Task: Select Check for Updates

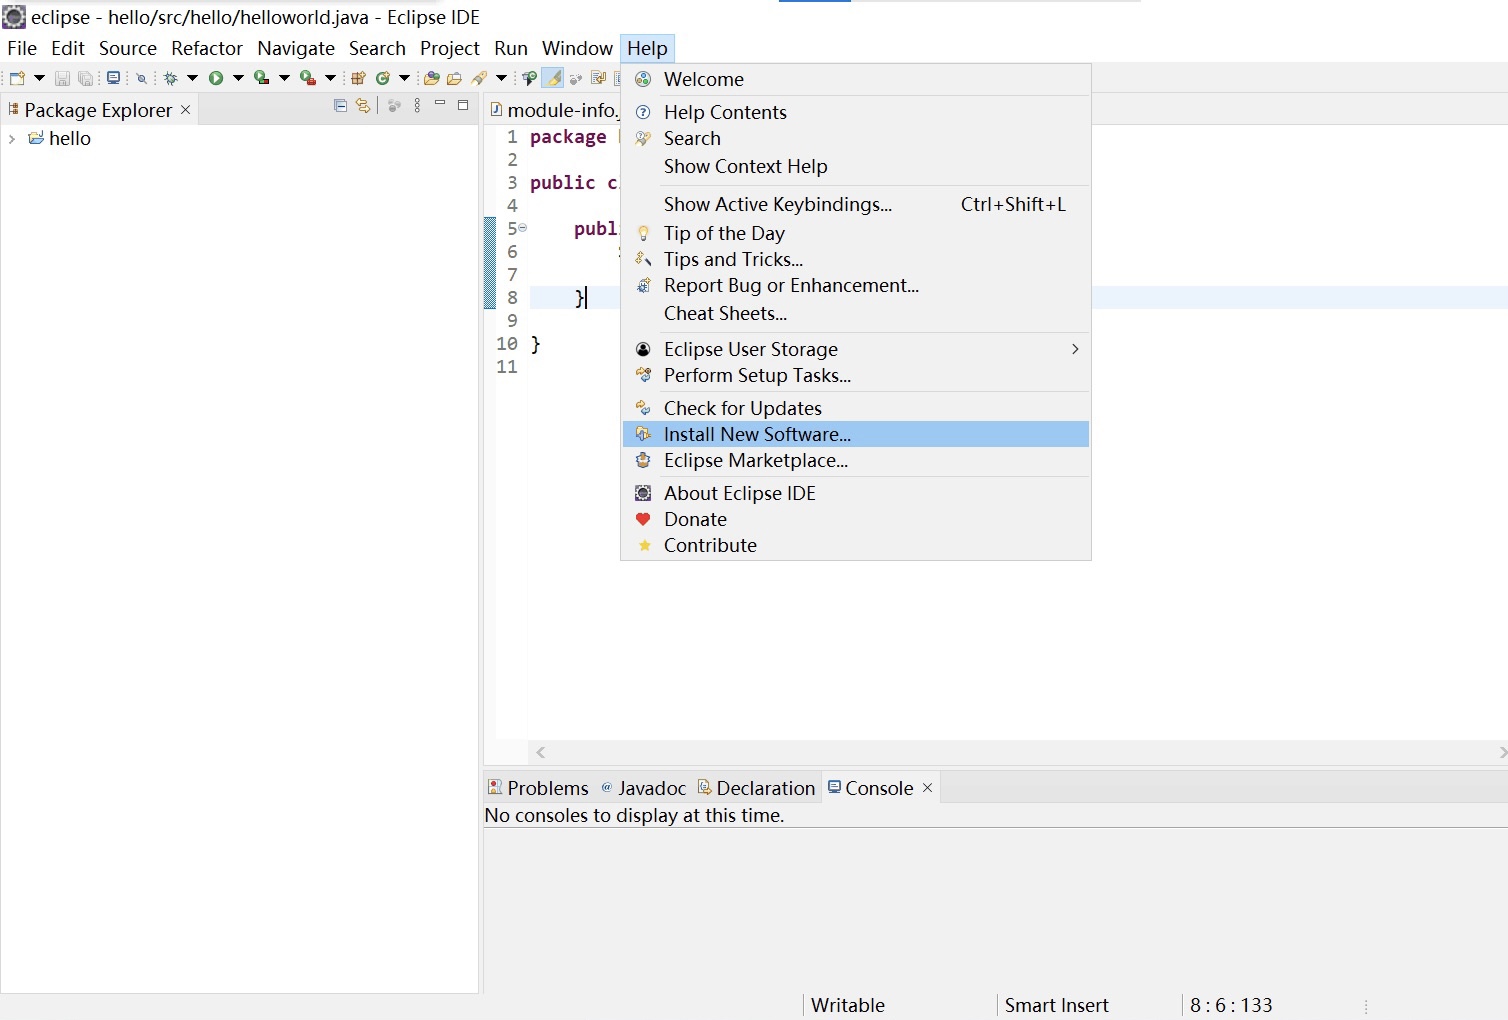Action: [x=856, y=408]
